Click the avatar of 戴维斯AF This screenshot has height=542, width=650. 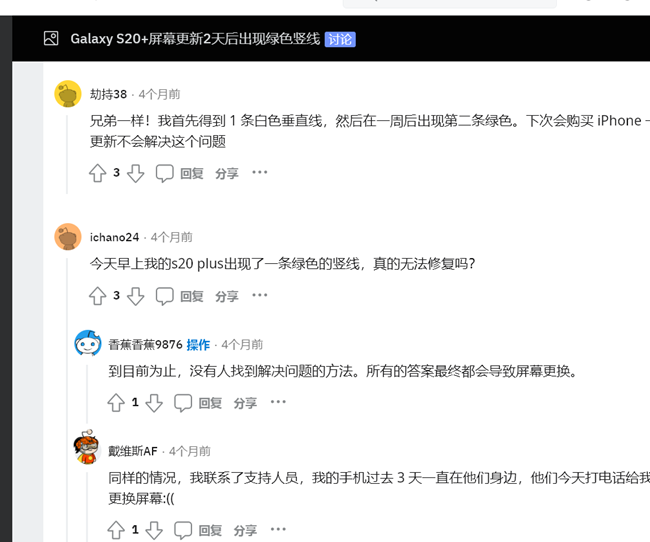(x=87, y=449)
